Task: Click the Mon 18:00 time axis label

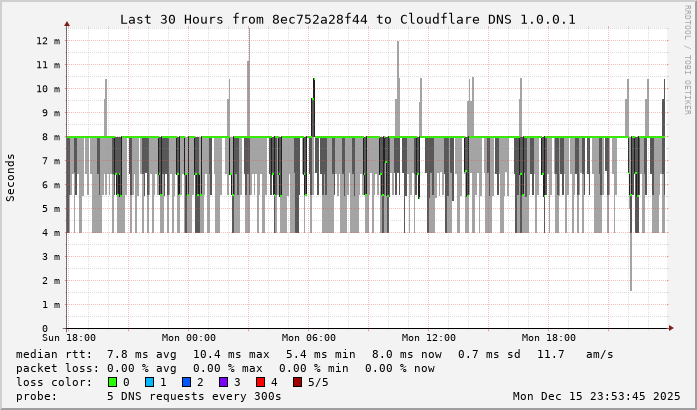Action: pyautogui.click(x=548, y=338)
